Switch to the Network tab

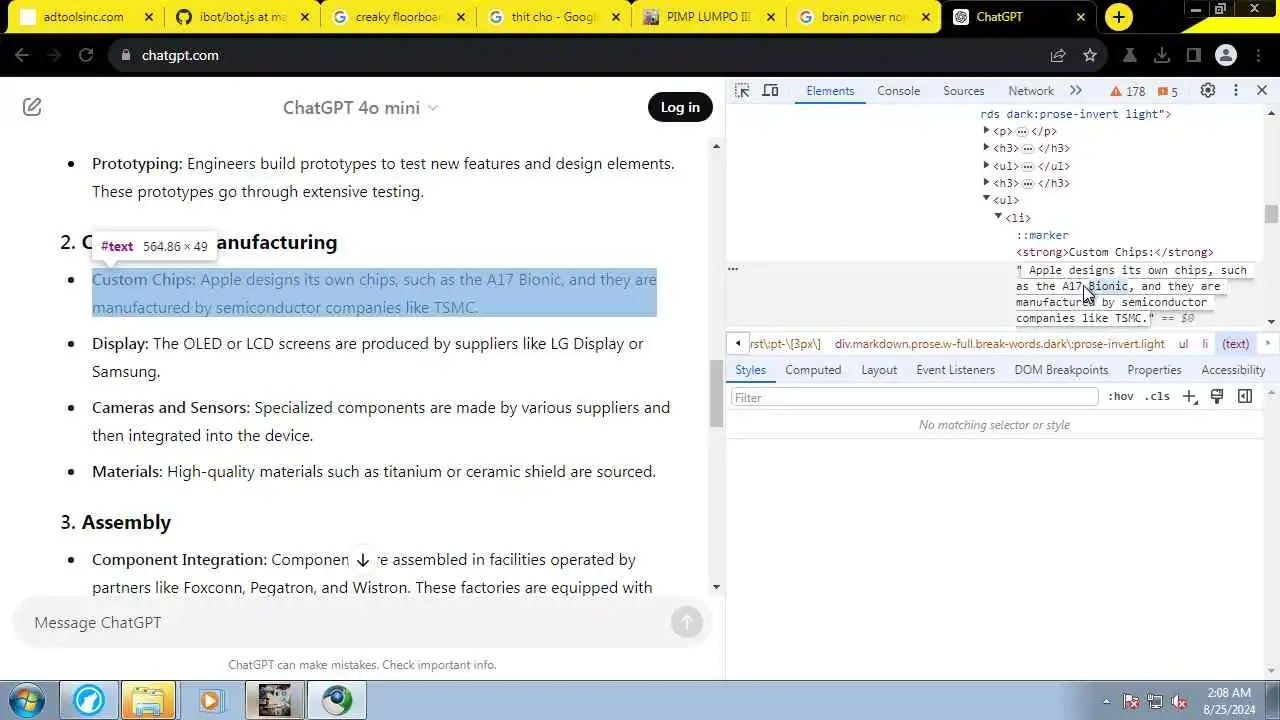tap(1031, 91)
